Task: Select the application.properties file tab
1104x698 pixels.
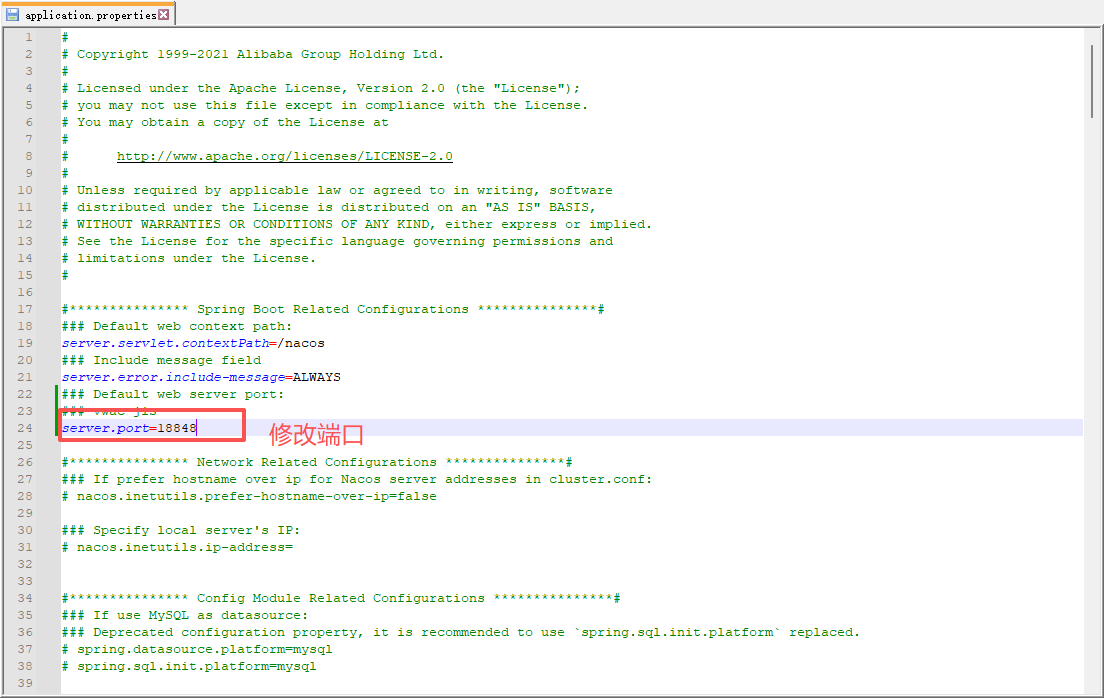Action: (87, 15)
